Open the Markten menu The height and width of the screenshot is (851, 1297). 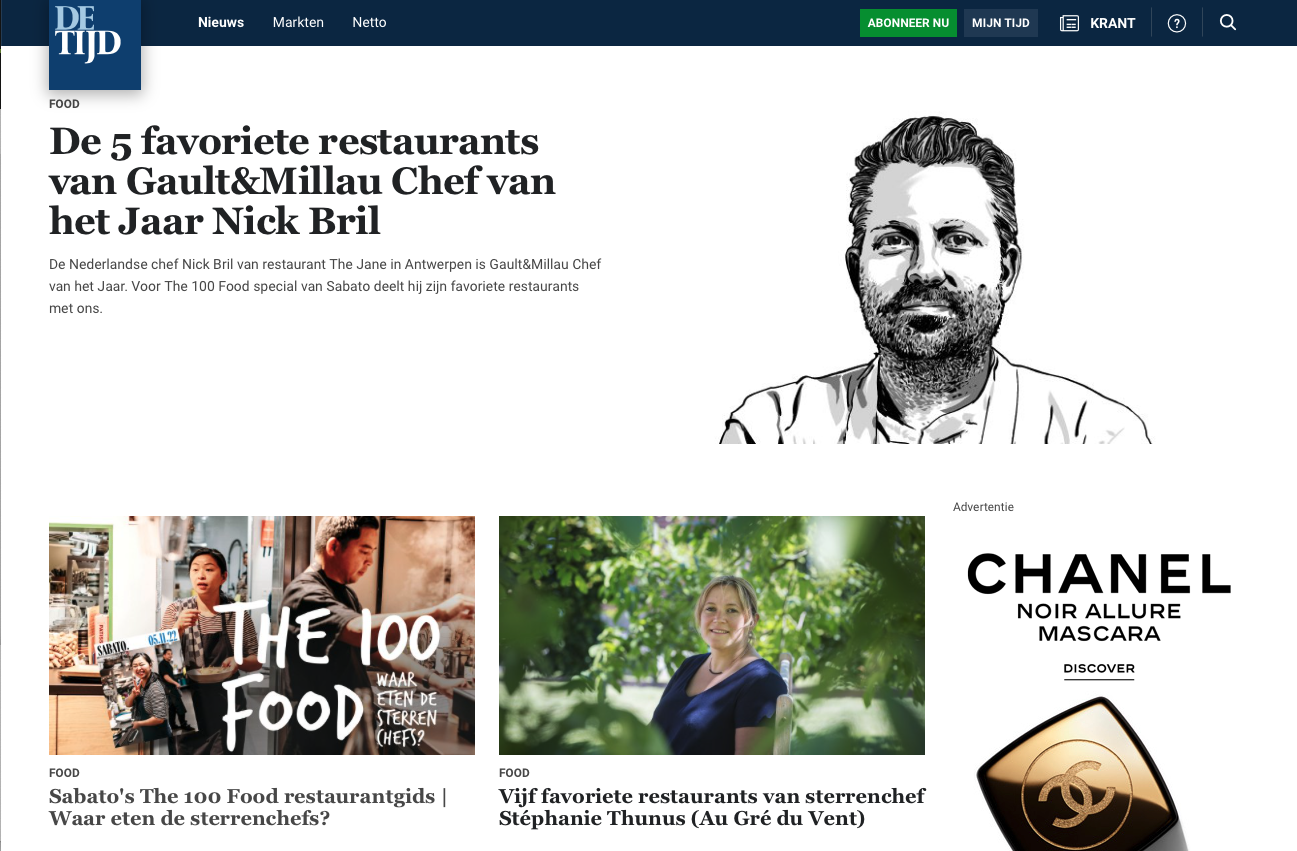[298, 22]
